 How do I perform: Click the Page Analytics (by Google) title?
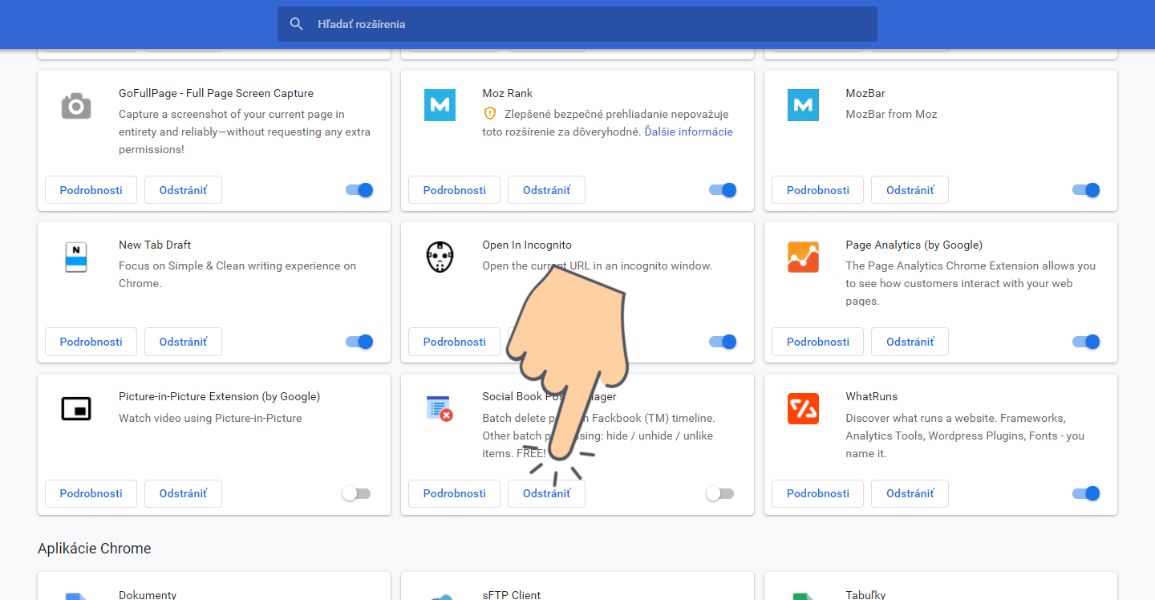pyautogui.click(x=913, y=245)
